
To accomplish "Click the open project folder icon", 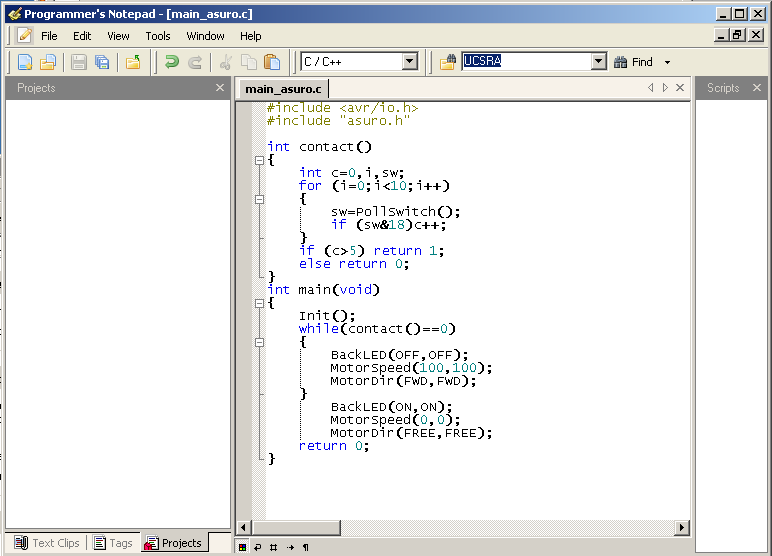I will pos(133,62).
